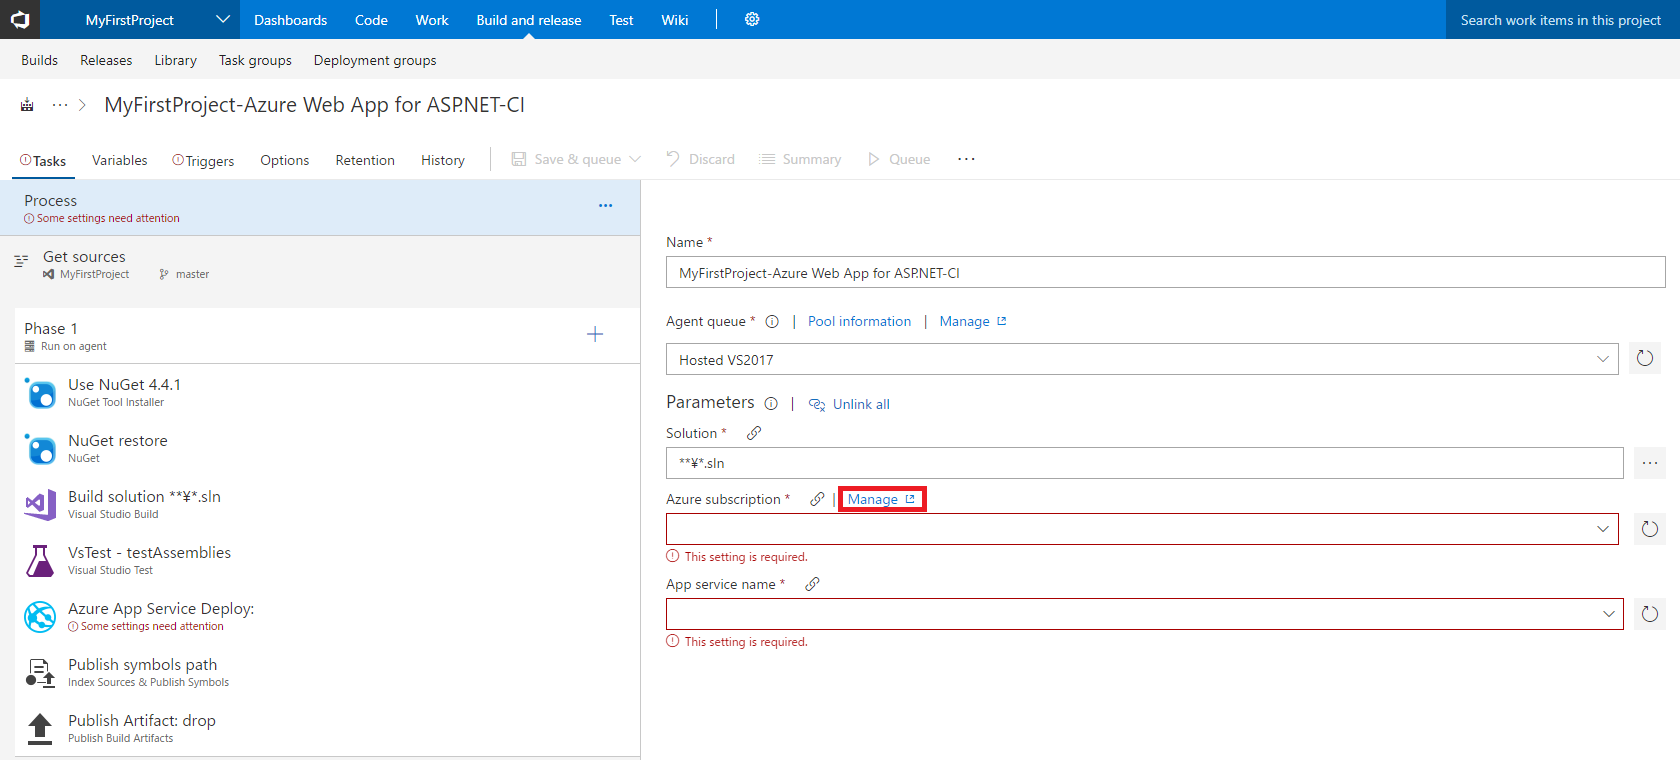Expand the Save & queue dropdown arrow

pyautogui.click(x=635, y=159)
